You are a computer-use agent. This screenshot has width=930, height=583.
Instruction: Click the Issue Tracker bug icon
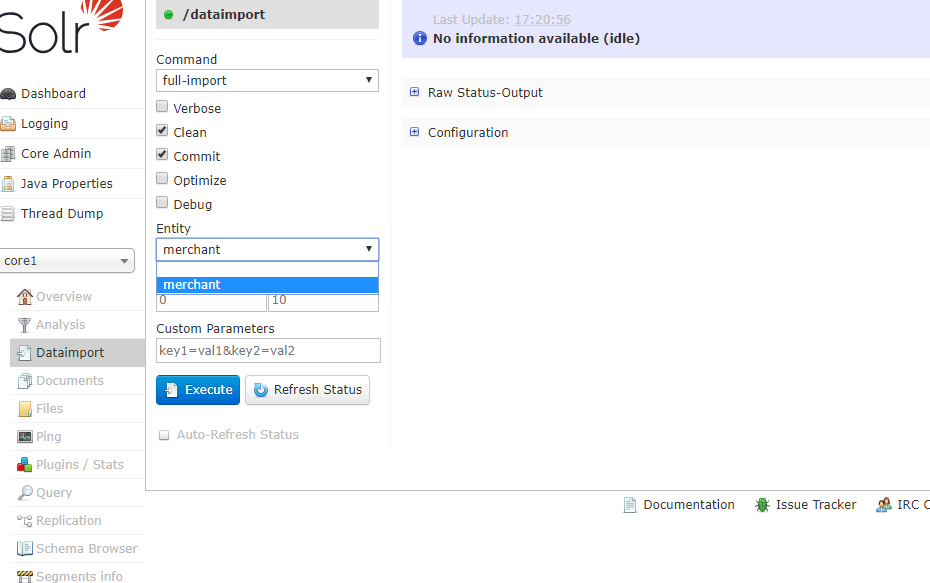(x=762, y=505)
